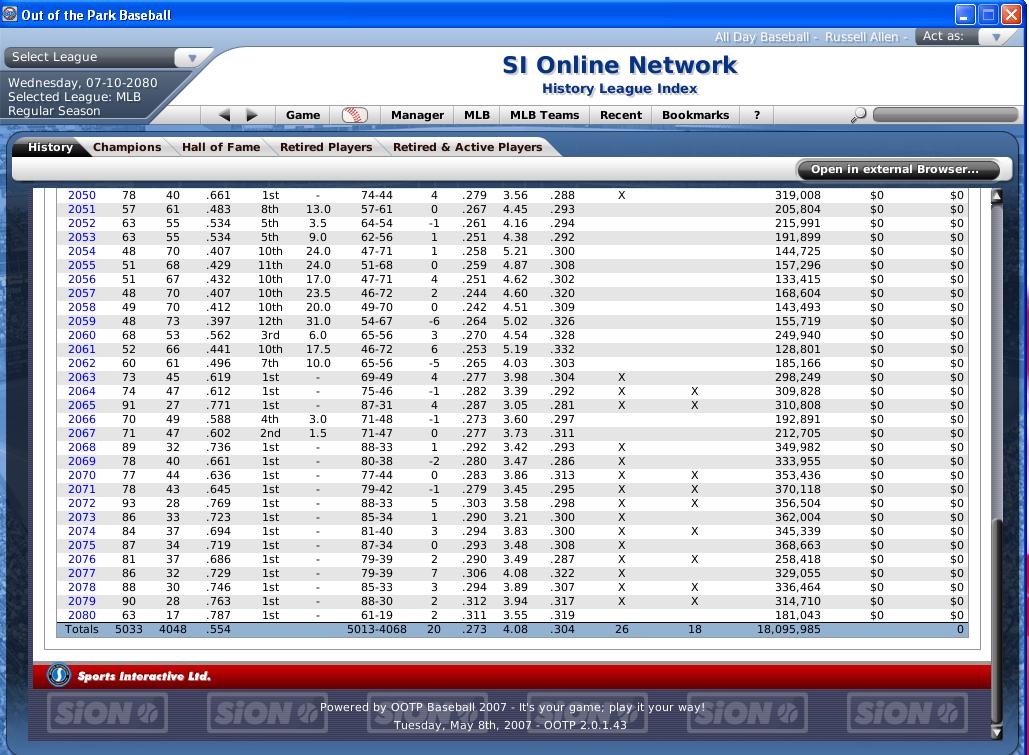Open the 2070 season link

click(x=82, y=475)
